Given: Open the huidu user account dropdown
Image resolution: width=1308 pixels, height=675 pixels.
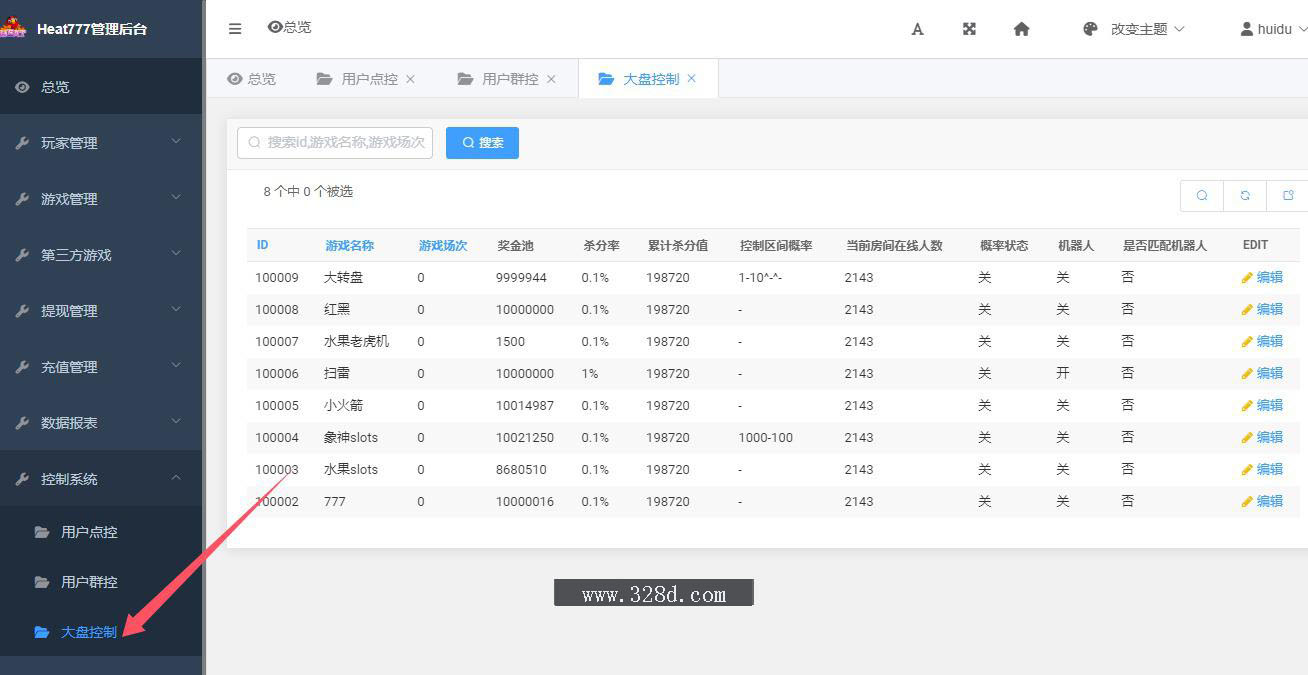Looking at the screenshot, I should point(1273,29).
